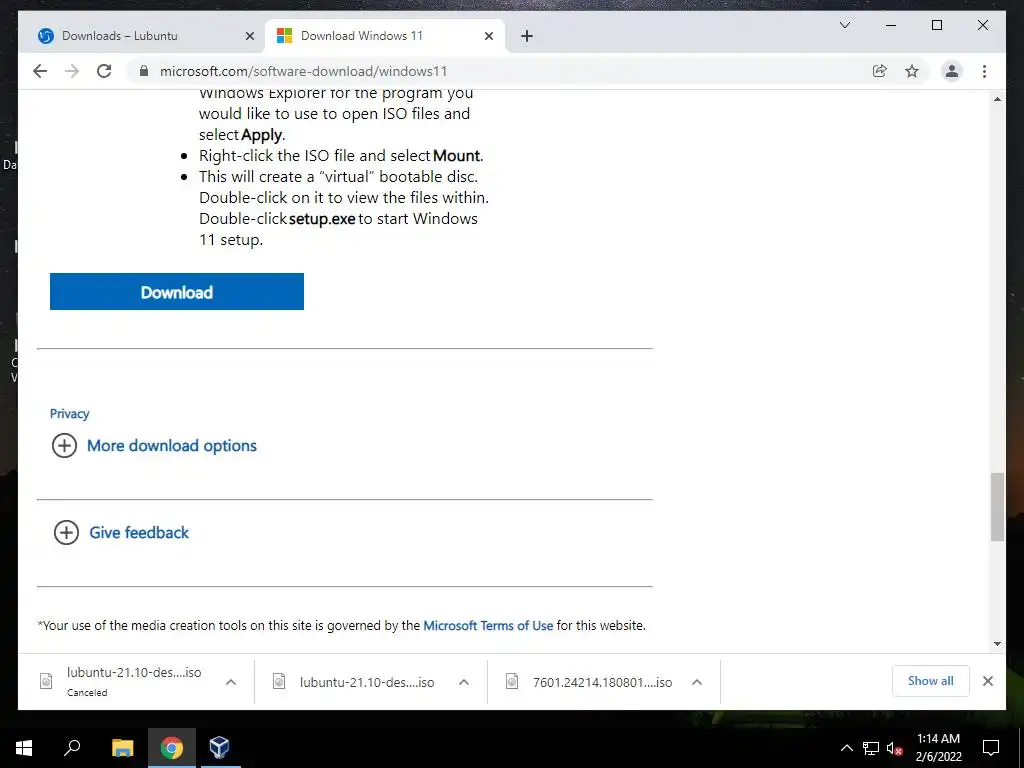
Task: Open the Chrome three-dot menu
Action: [984, 71]
